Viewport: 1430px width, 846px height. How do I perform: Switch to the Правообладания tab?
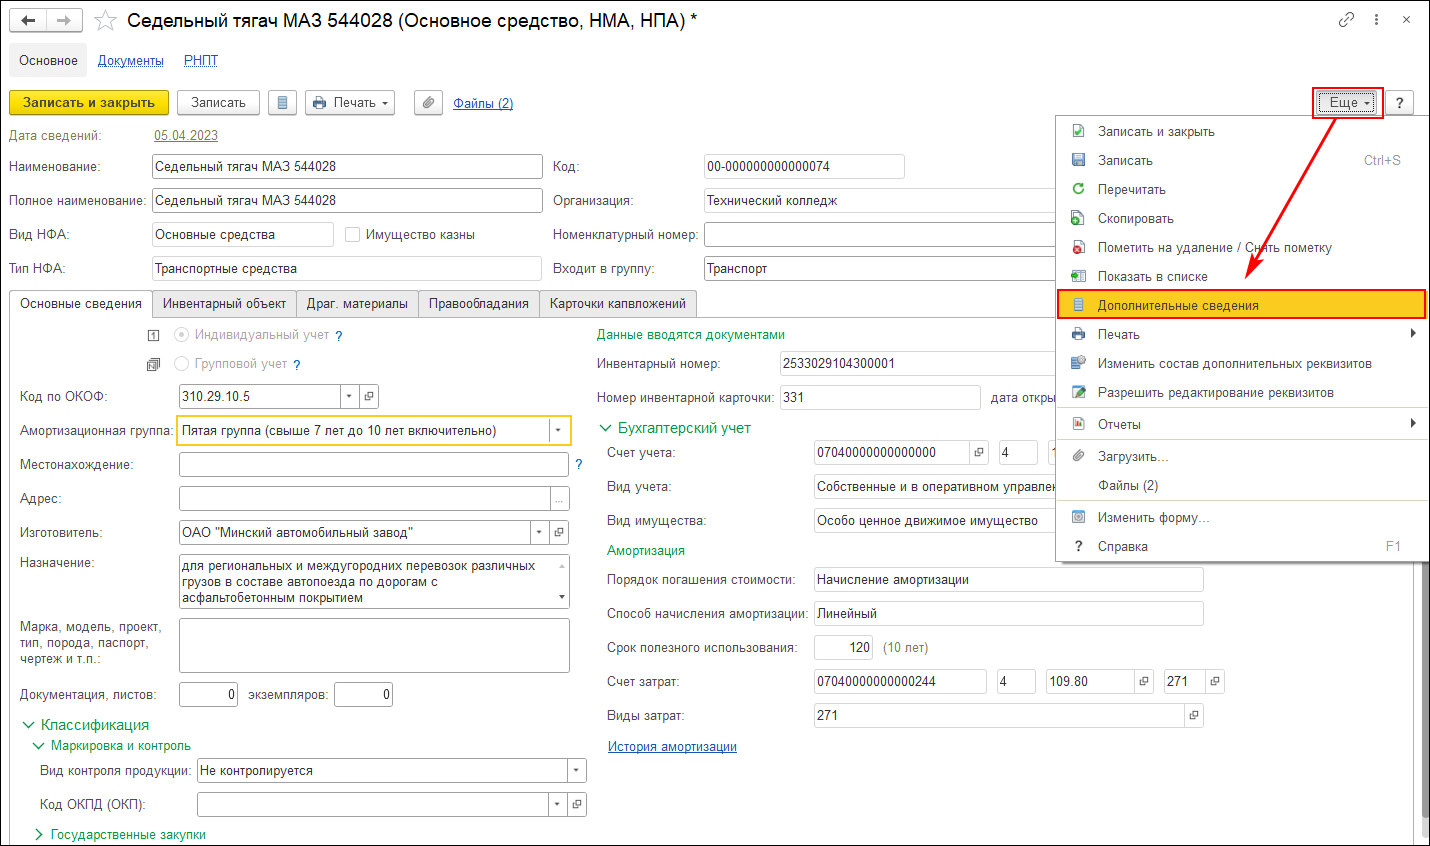pos(478,303)
